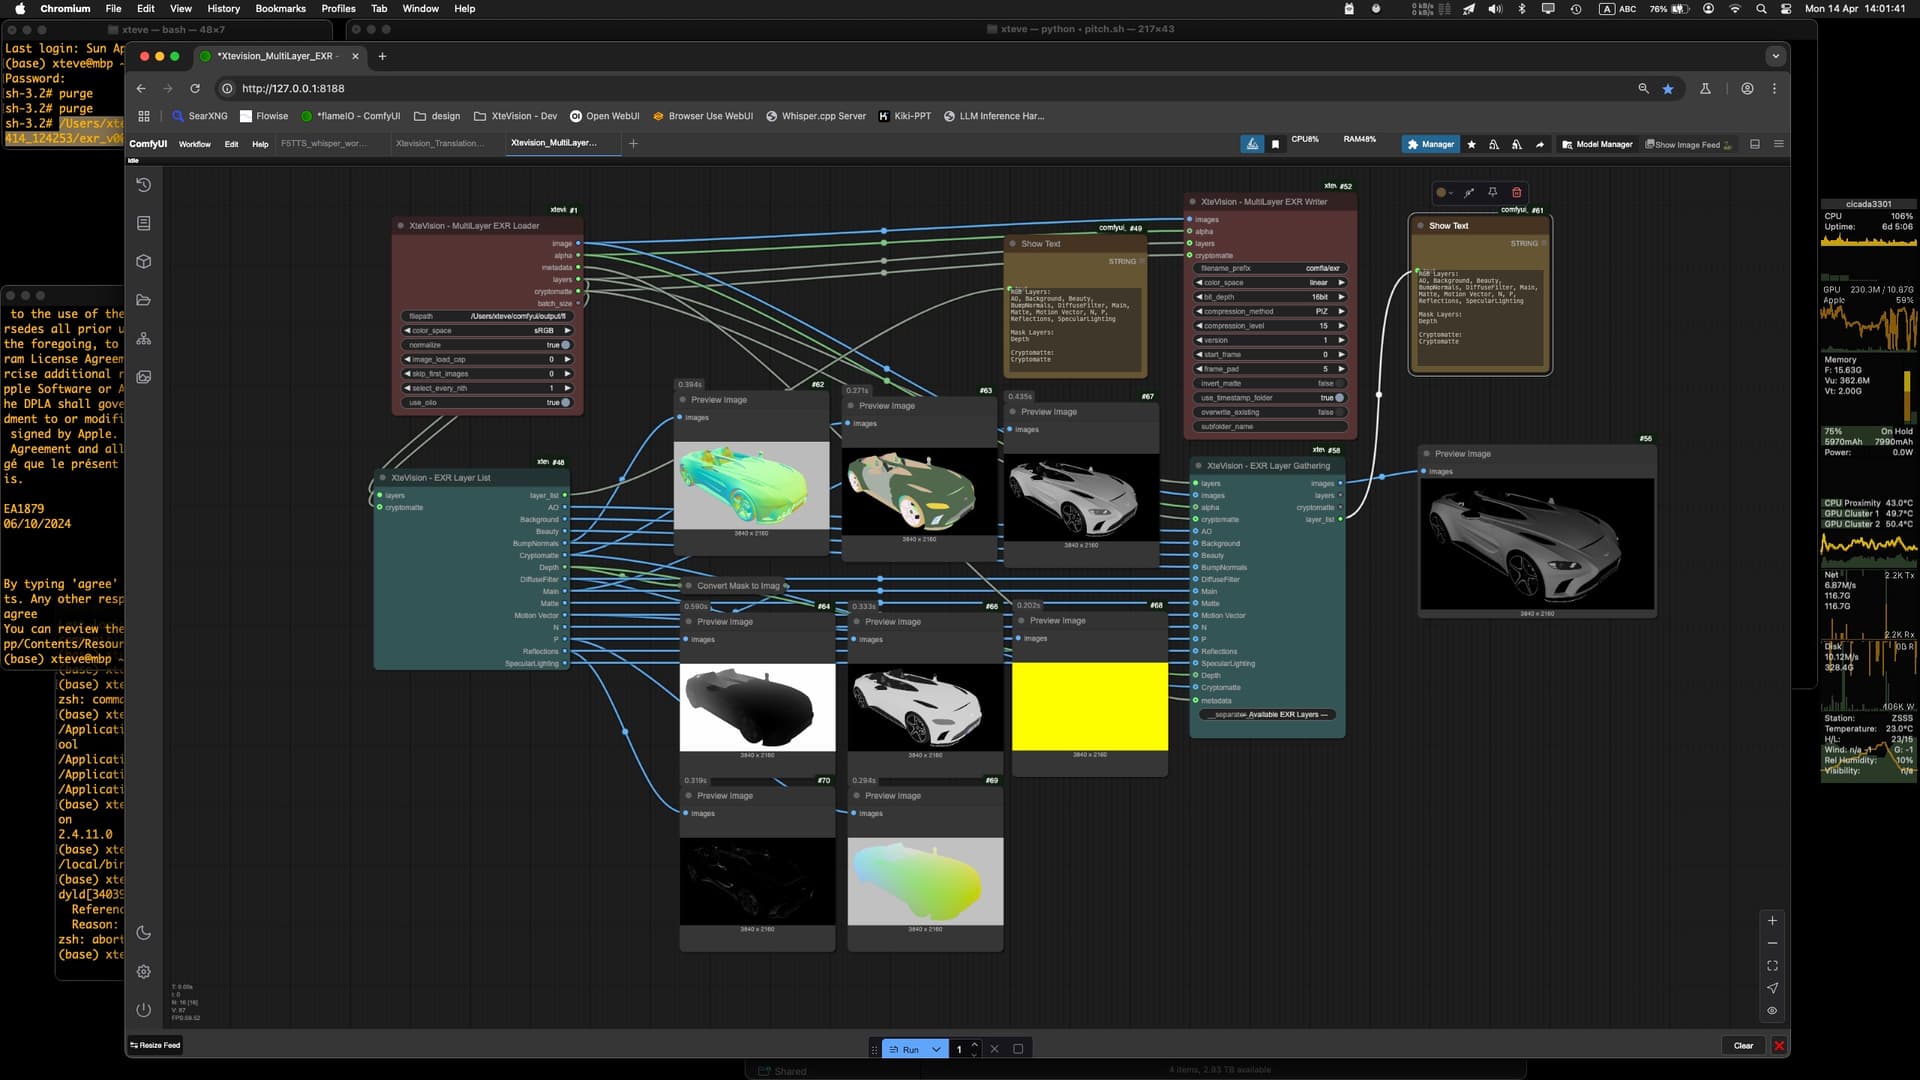Toggle invert_matte switch to true

[x=1339, y=384]
